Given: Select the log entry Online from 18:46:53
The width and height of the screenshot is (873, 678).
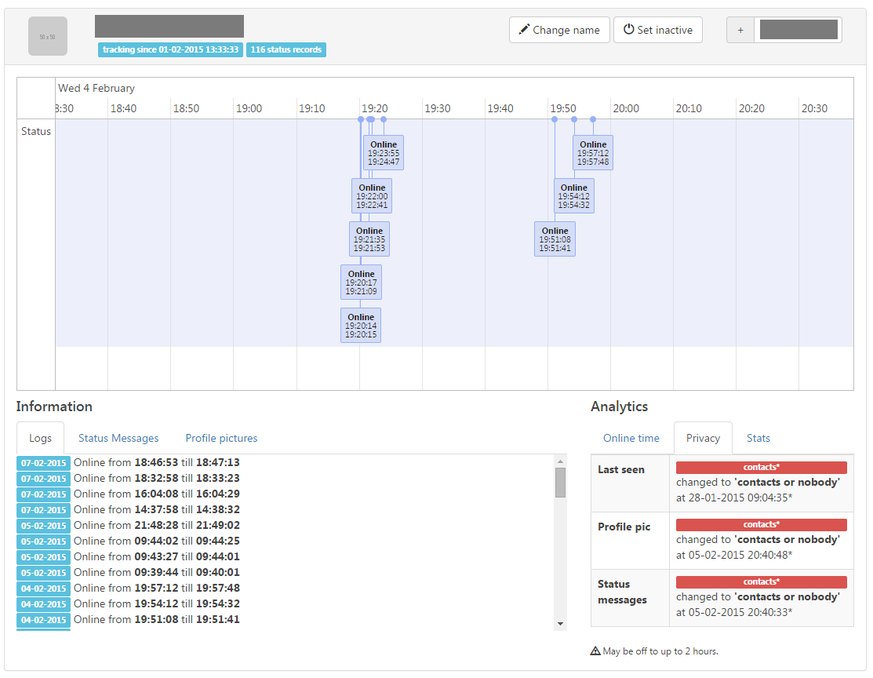Looking at the screenshot, I should pyautogui.click(x=156, y=463).
